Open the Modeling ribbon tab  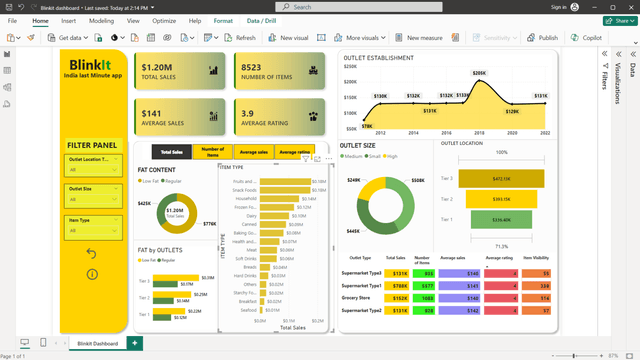[101, 21]
